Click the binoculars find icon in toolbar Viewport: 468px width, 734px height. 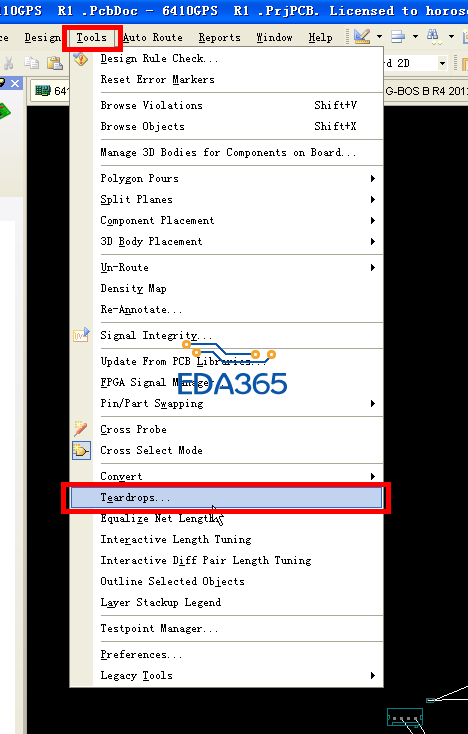coord(434,37)
